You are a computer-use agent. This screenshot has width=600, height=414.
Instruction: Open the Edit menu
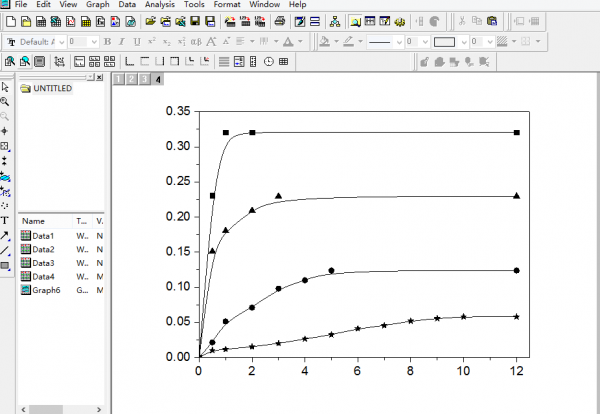[43, 5]
